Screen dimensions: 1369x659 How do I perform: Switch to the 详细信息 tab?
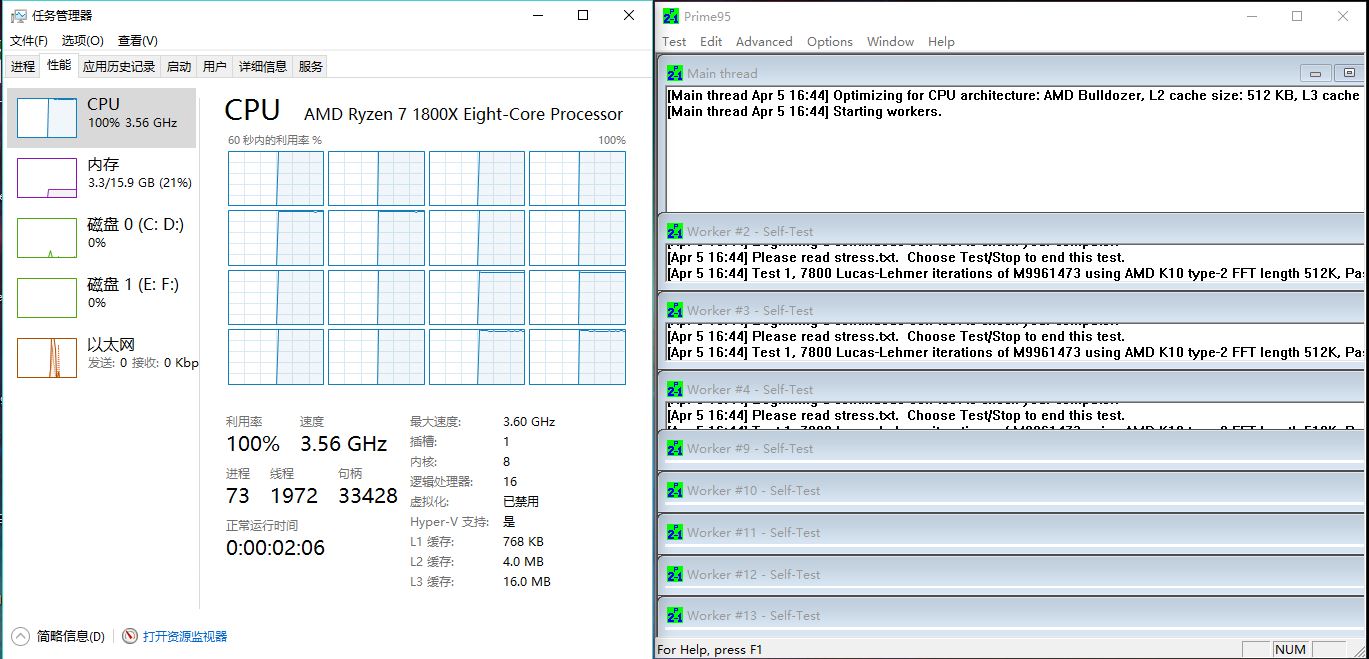(x=263, y=67)
